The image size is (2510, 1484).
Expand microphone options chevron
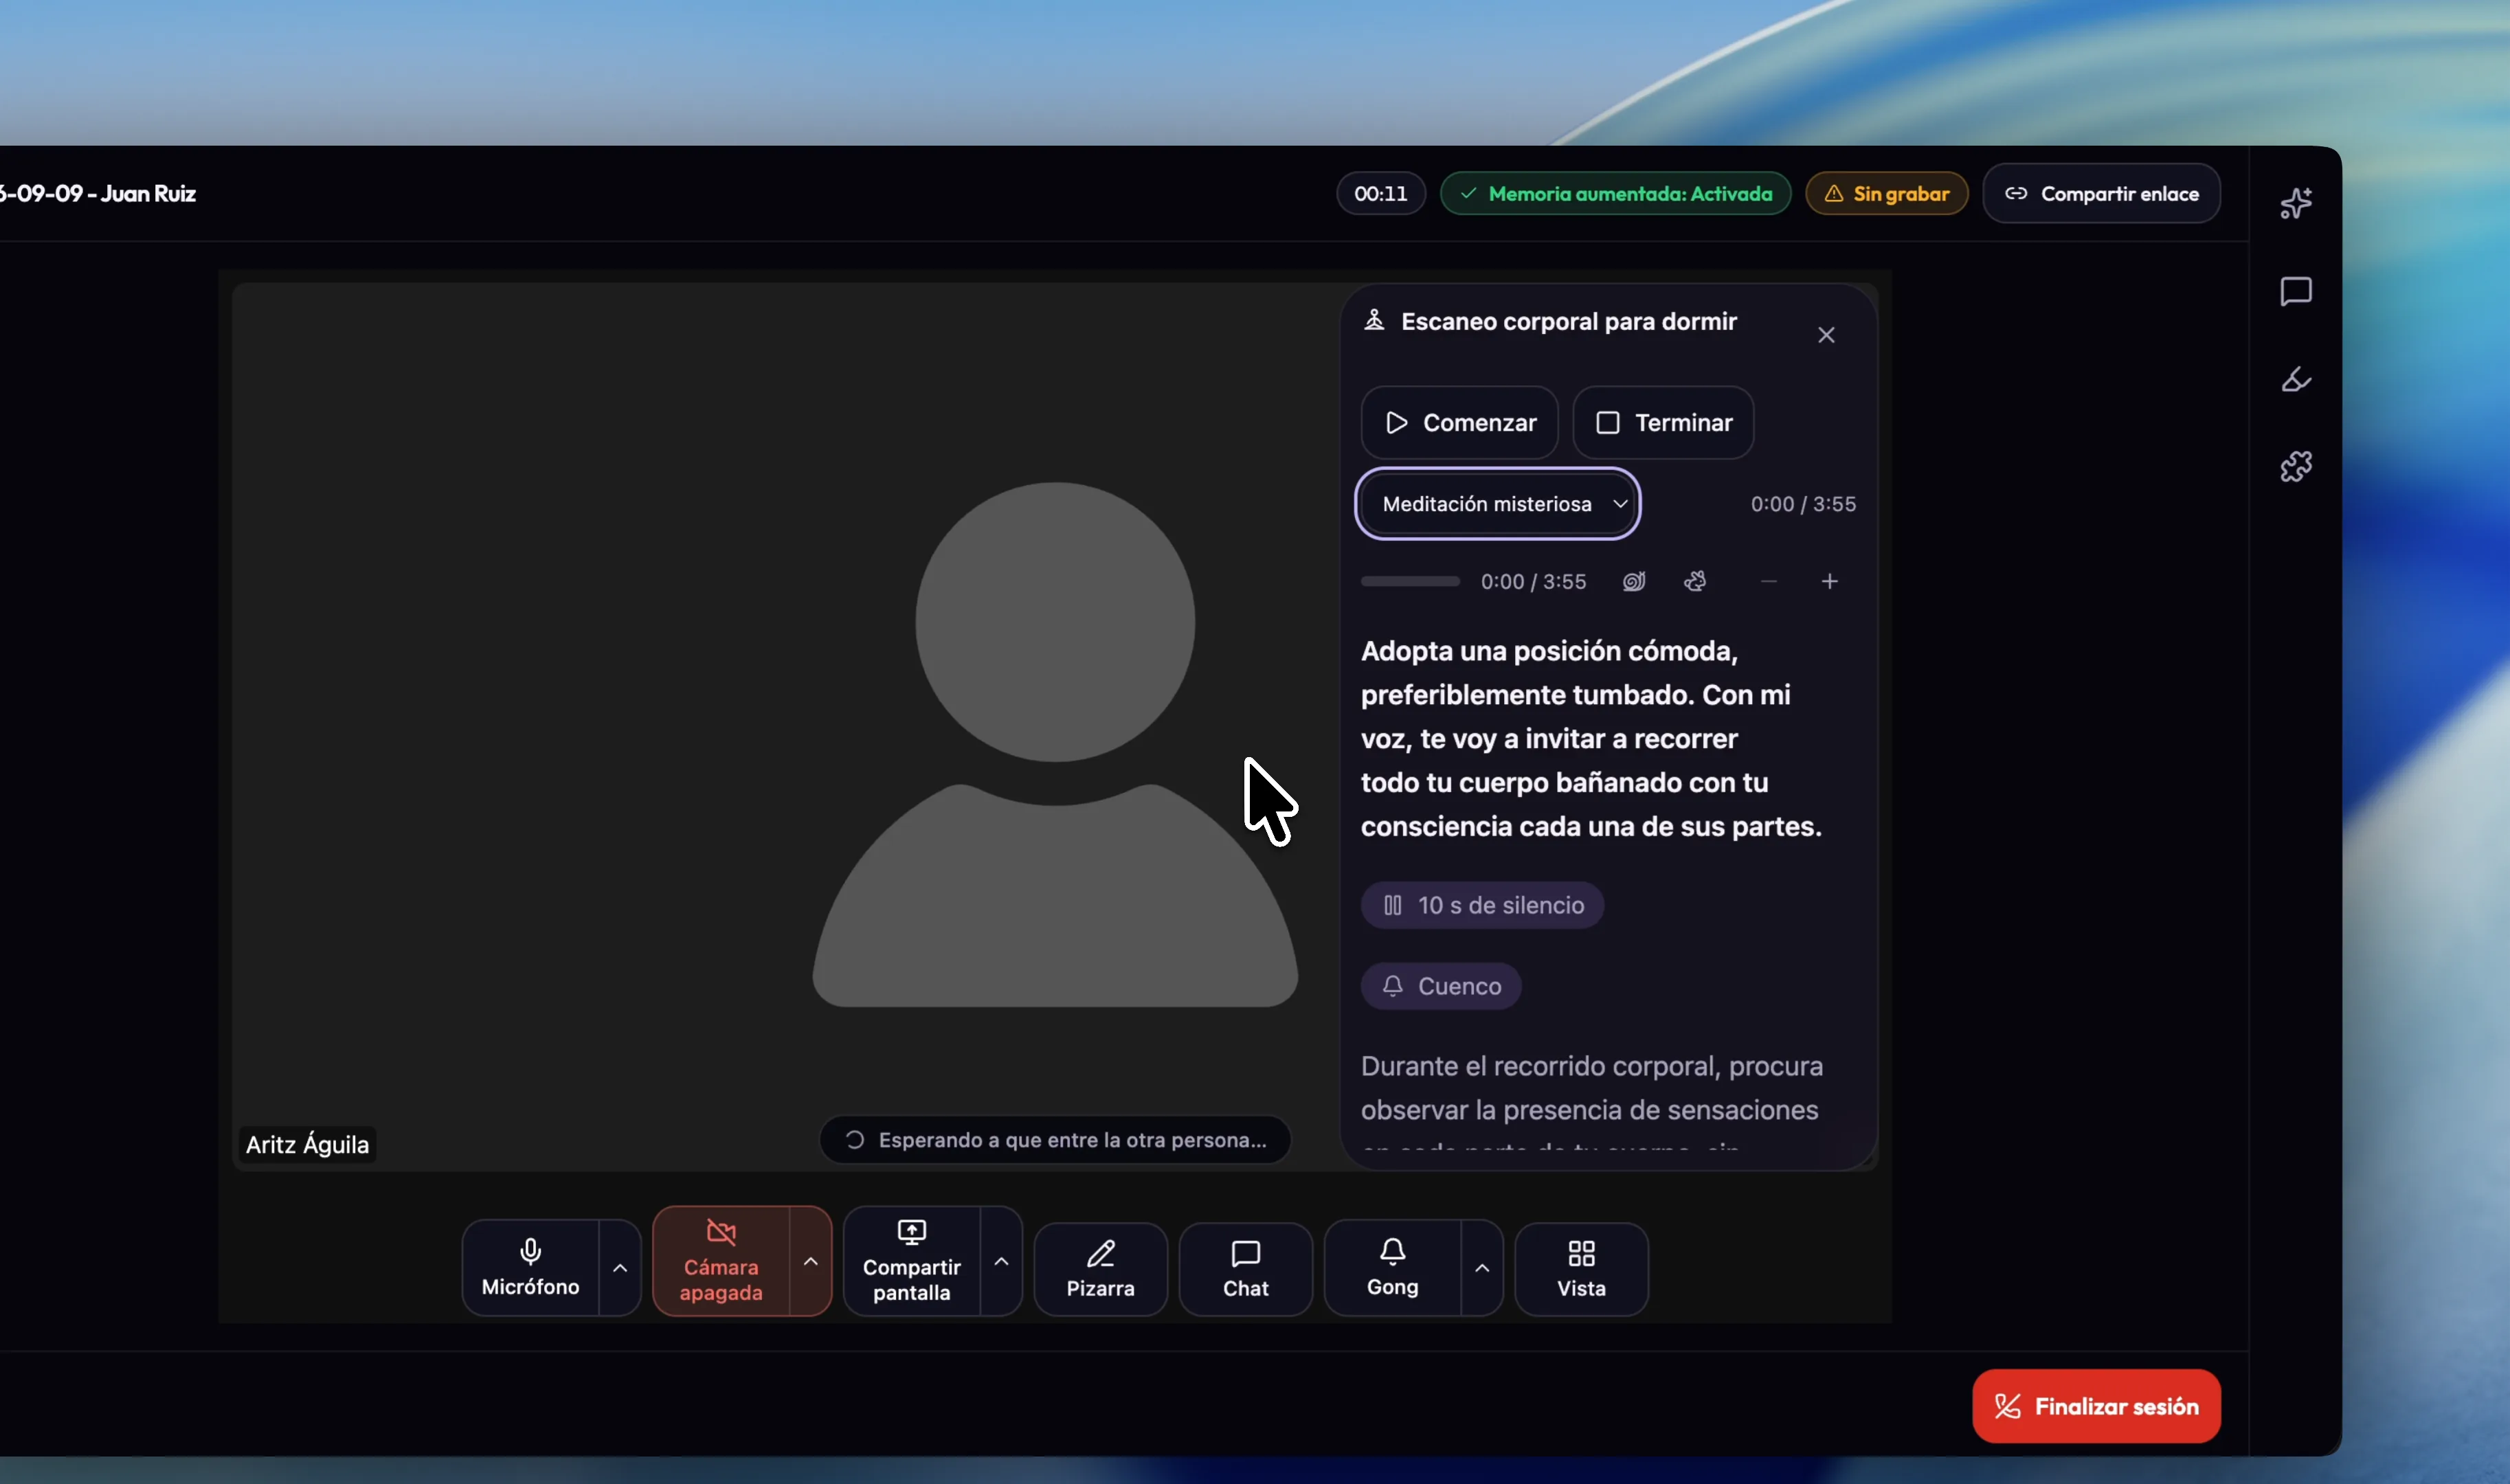(620, 1268)
